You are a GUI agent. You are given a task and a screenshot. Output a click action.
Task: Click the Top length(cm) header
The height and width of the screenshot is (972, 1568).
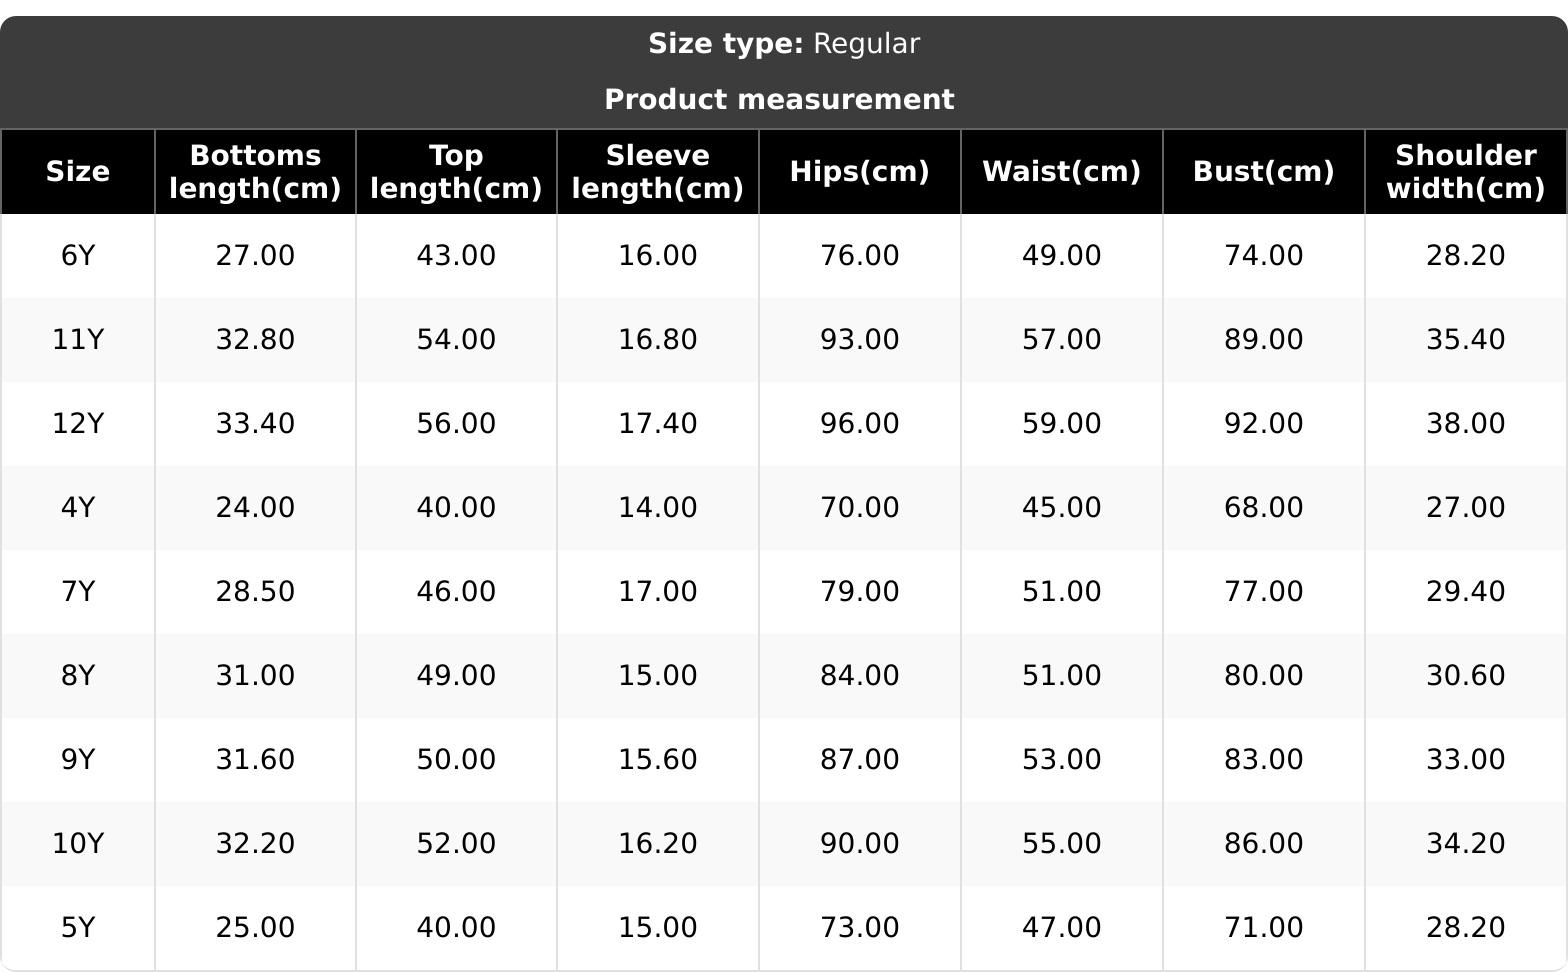click(x=456, y=172)
